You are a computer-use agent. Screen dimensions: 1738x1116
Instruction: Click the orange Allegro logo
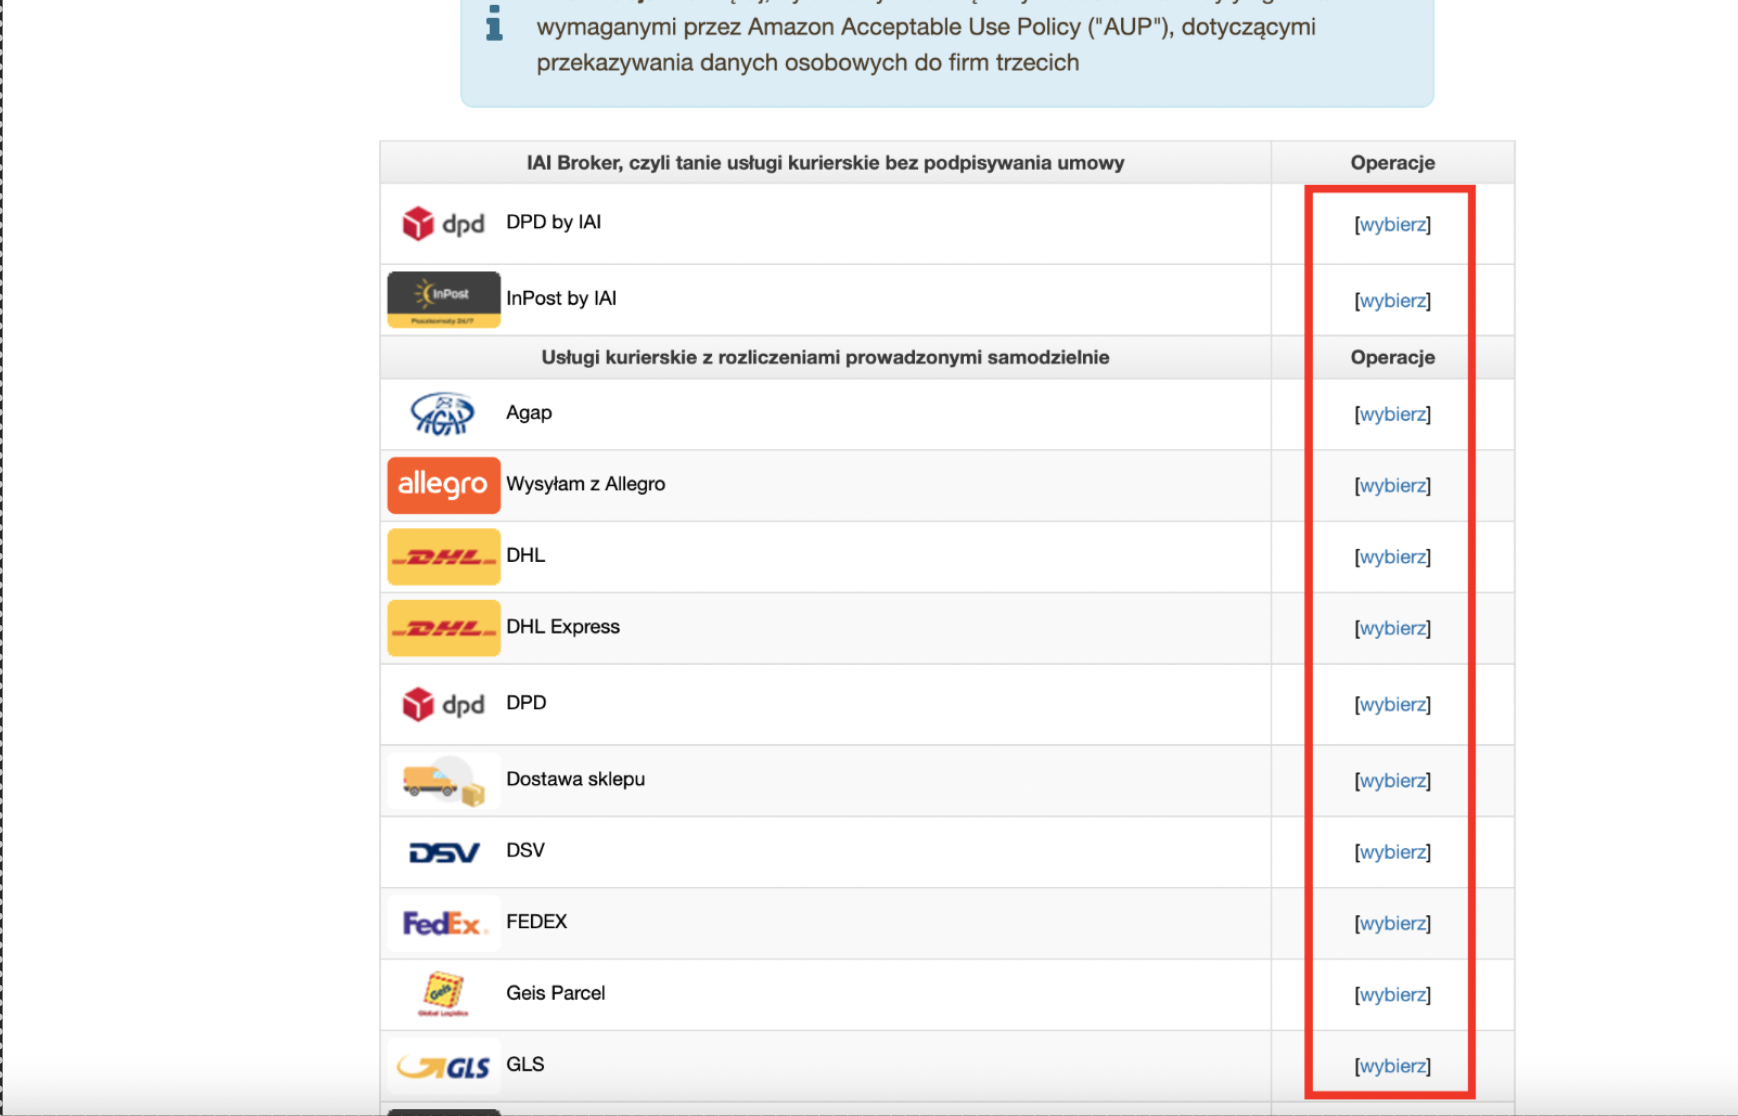pos(444,485)
